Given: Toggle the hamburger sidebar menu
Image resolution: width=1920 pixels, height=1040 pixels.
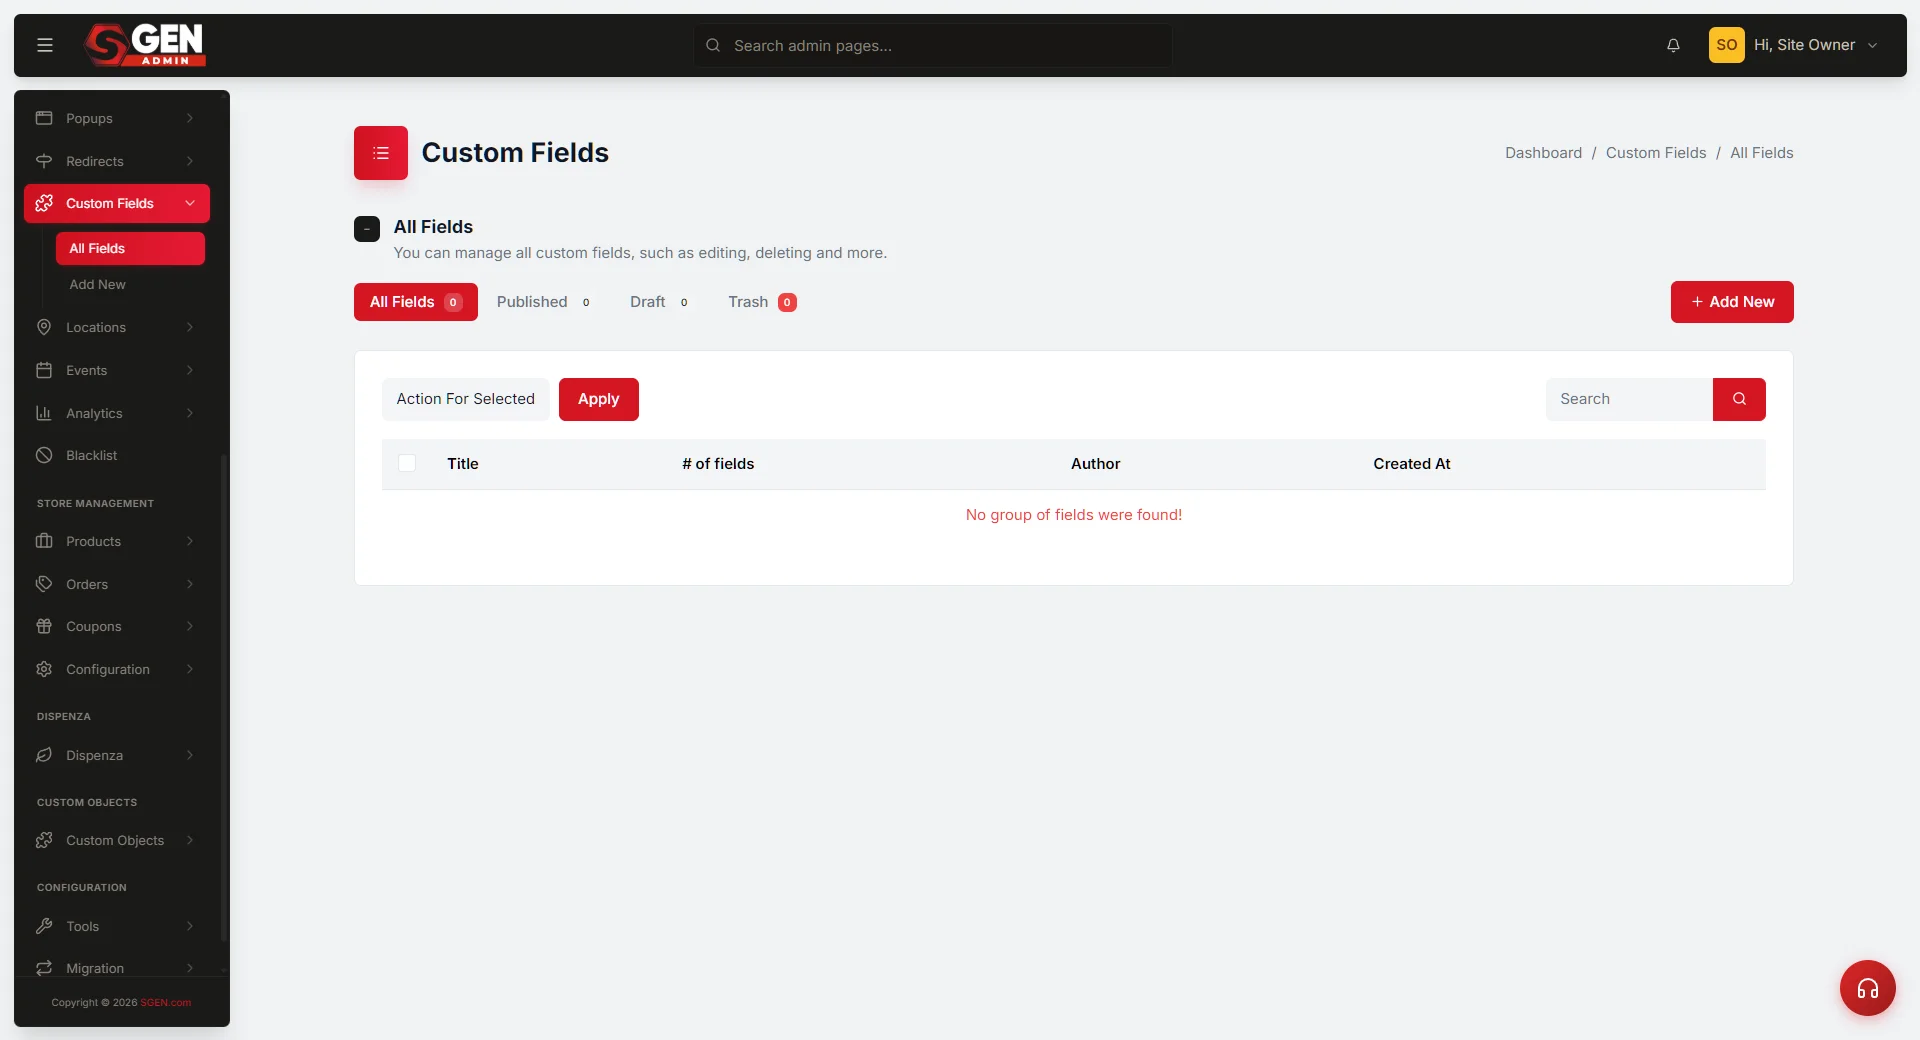Looking at the screenshot, I should 45,45.
